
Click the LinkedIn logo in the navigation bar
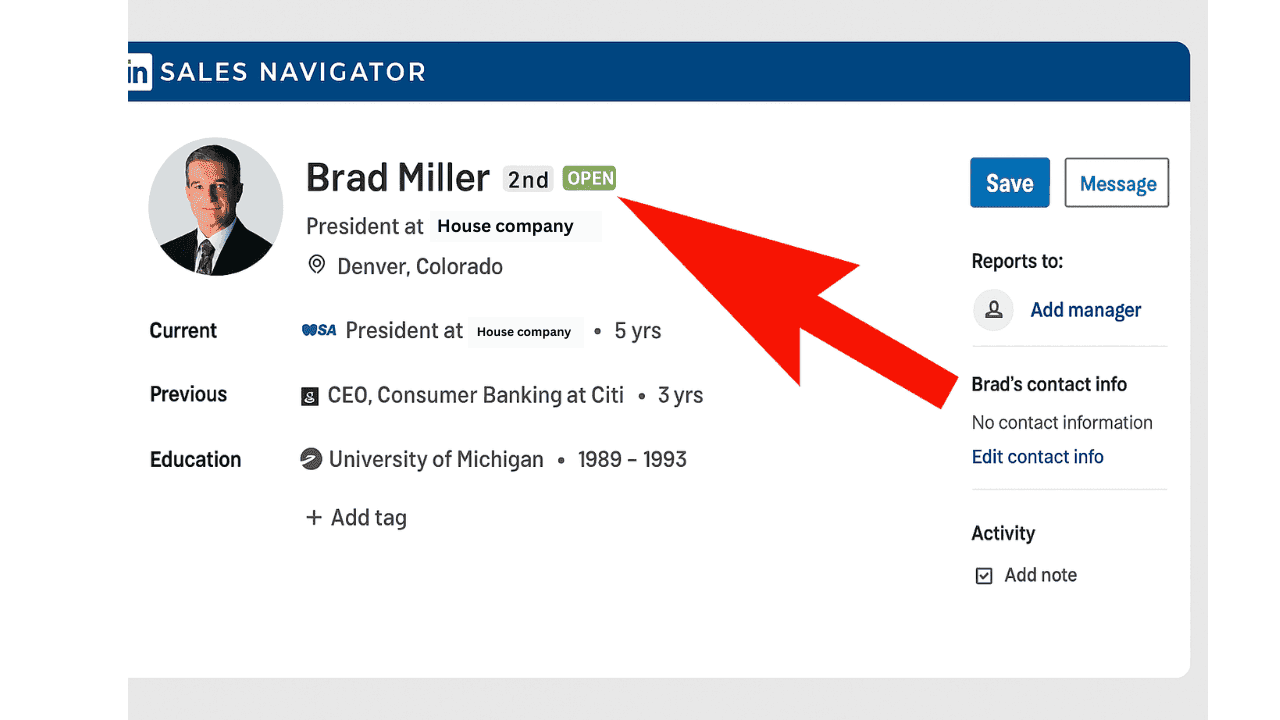click(x=137, y=71)
